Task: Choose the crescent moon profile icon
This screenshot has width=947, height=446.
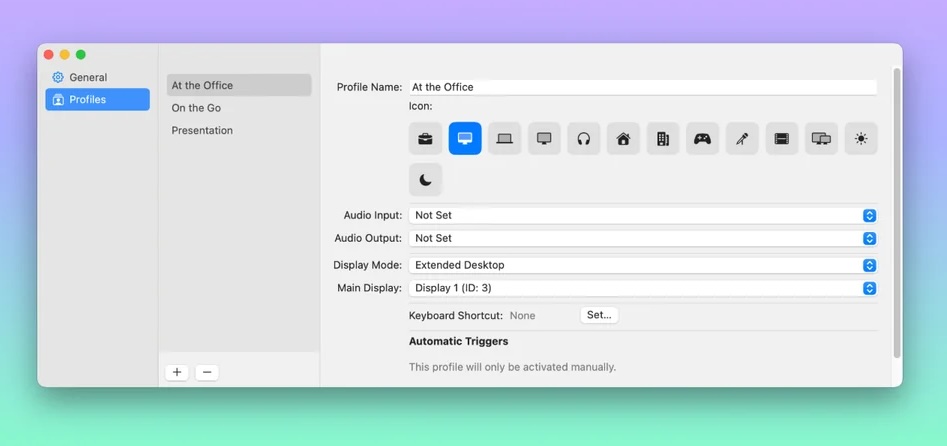Action: 425,180
